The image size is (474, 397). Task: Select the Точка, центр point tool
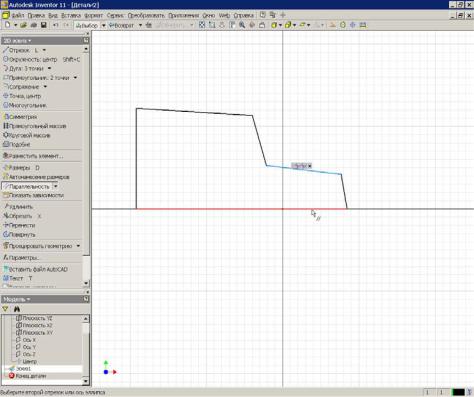tap(22, 96)
